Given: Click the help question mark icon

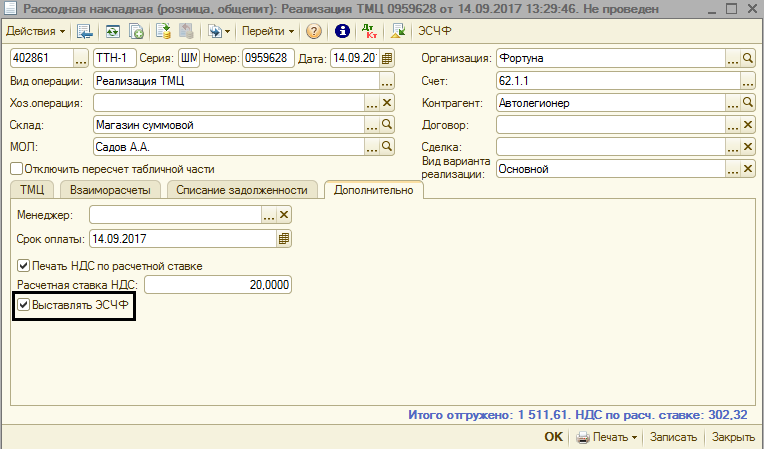Looking at the screenshot, I should click(x=314, y=32).
